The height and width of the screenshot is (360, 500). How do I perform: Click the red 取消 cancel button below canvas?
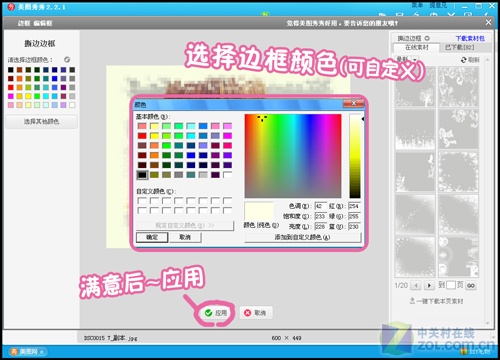(x=256, y=313)
